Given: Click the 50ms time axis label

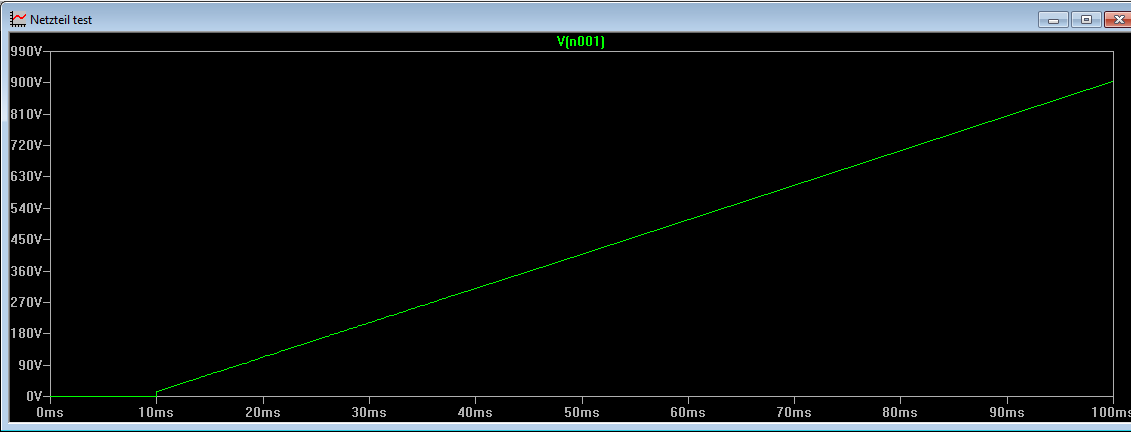Looking at the screenshot, I should (581, 412).
